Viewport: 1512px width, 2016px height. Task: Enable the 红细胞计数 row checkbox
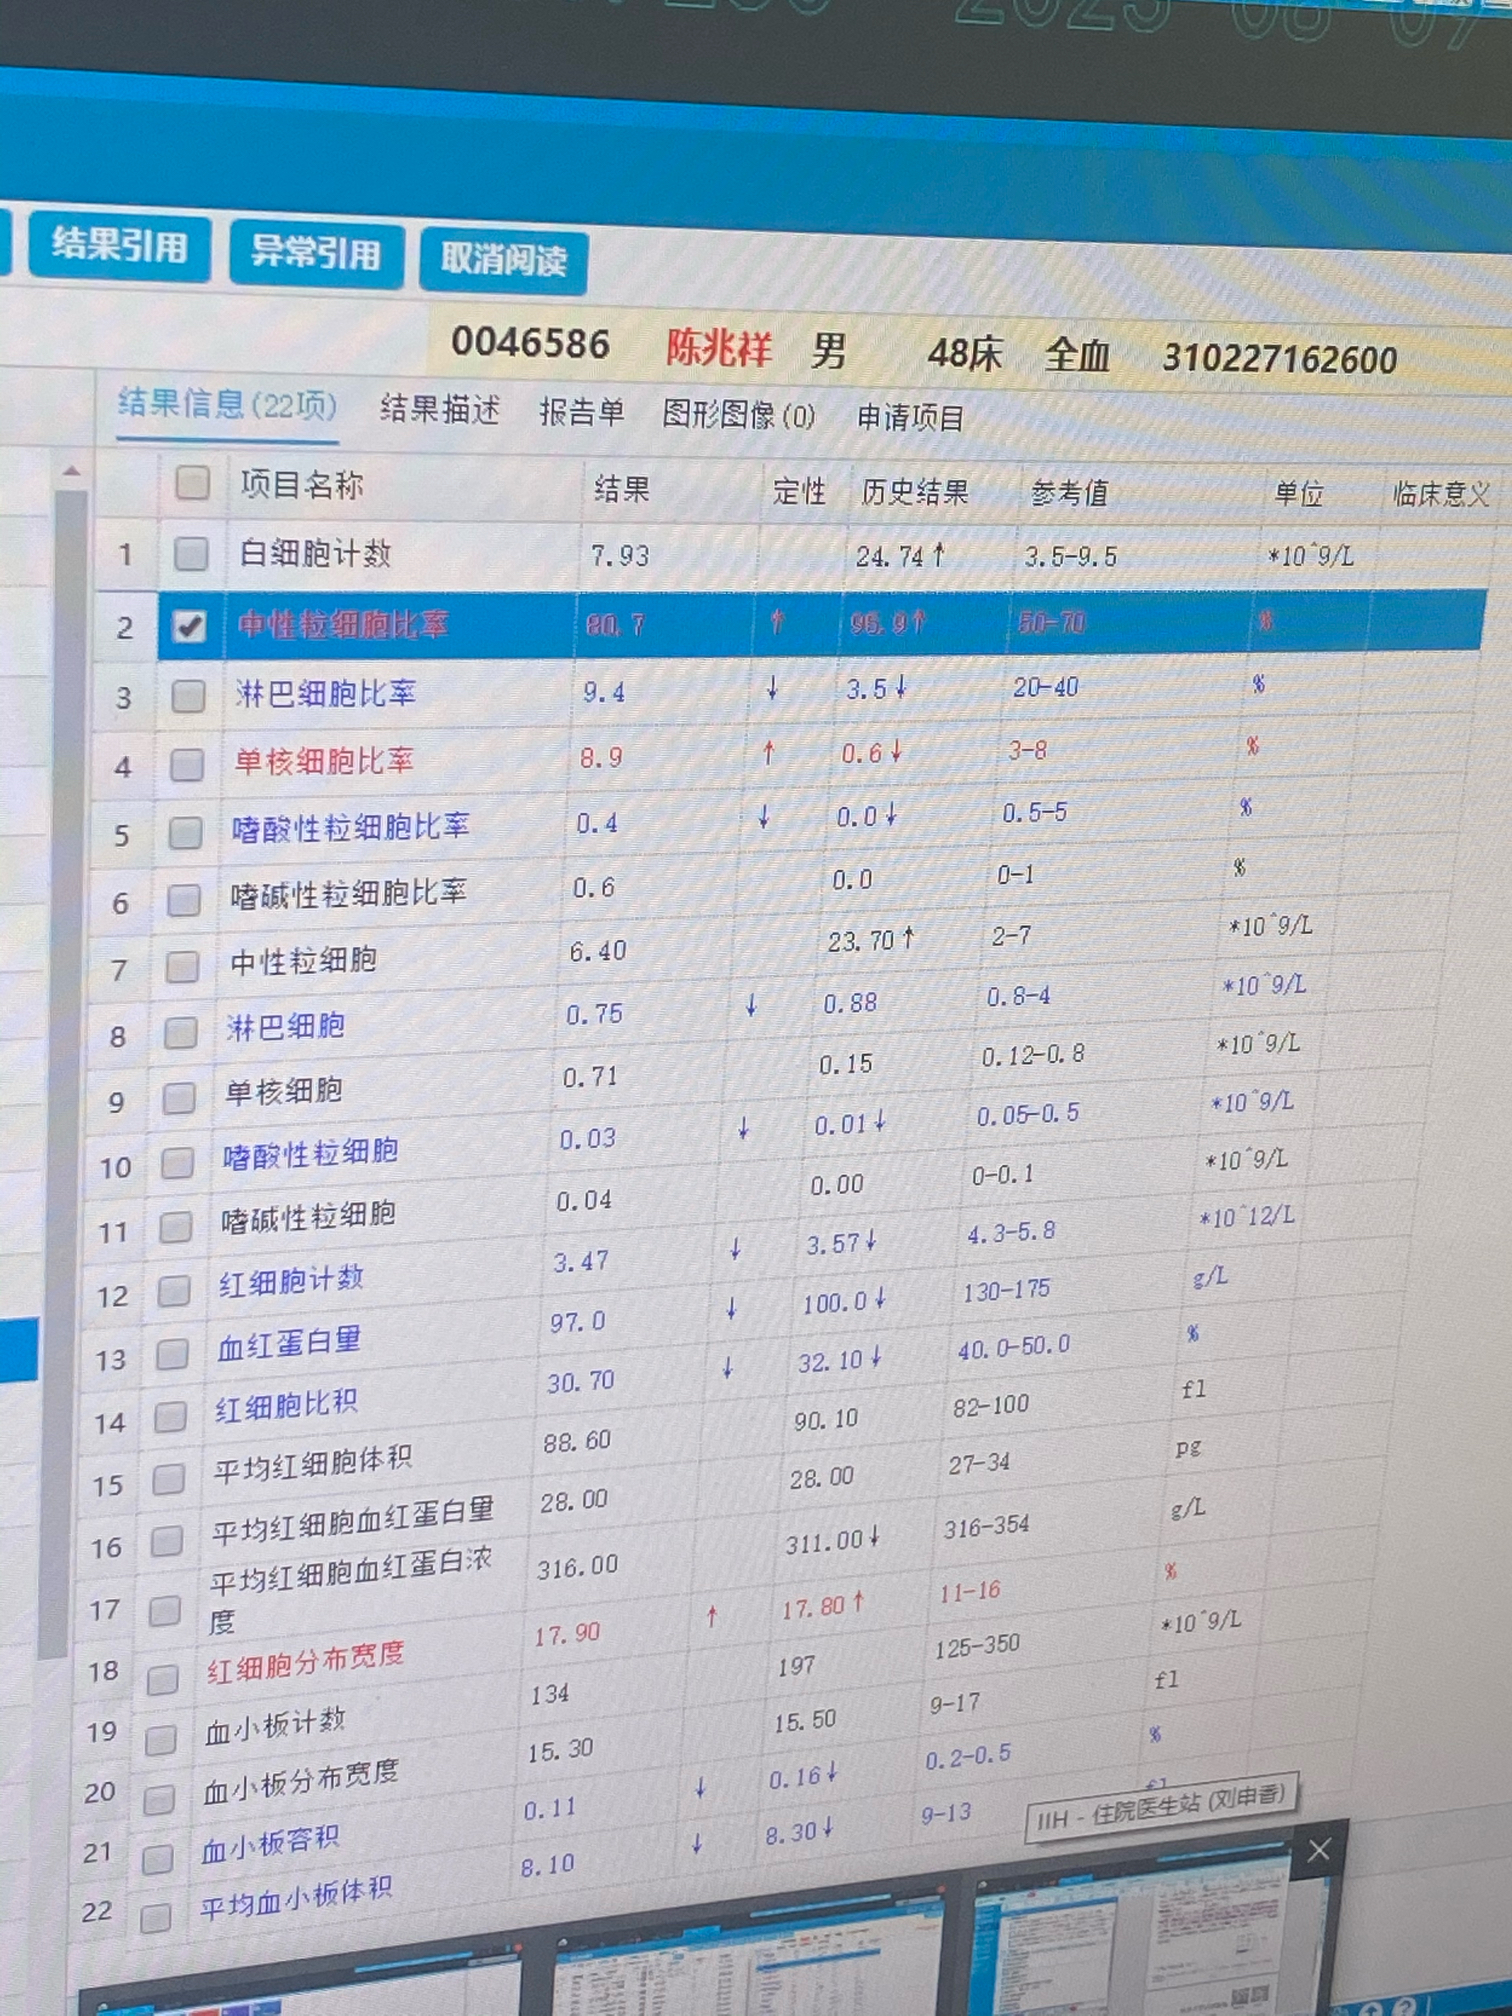[x=174, y=1291]
